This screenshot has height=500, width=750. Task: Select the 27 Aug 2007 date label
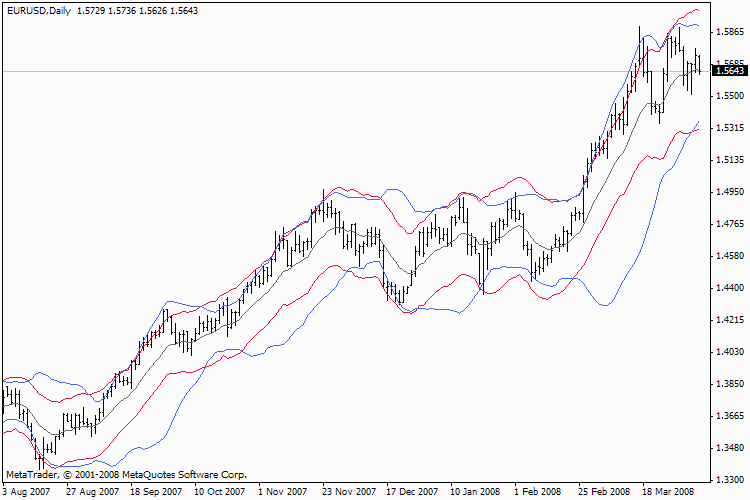coord(92,491)
